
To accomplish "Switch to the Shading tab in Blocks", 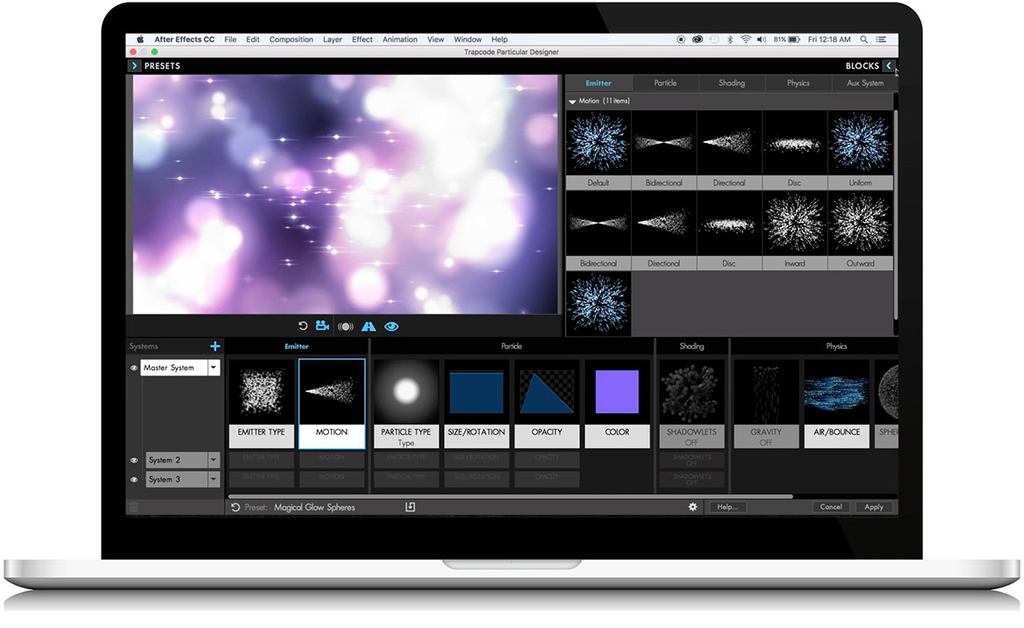I will [731, 83].
